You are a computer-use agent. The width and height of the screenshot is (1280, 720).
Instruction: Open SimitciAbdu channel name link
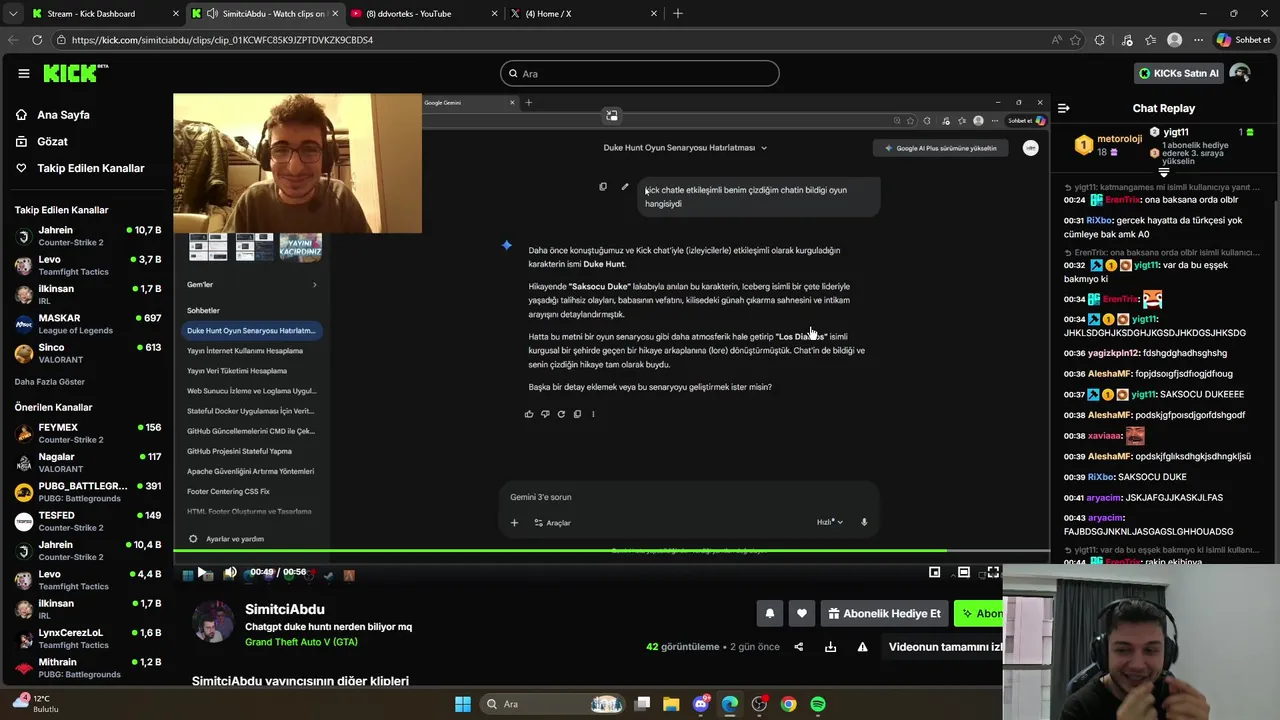(x=285, y=609)
